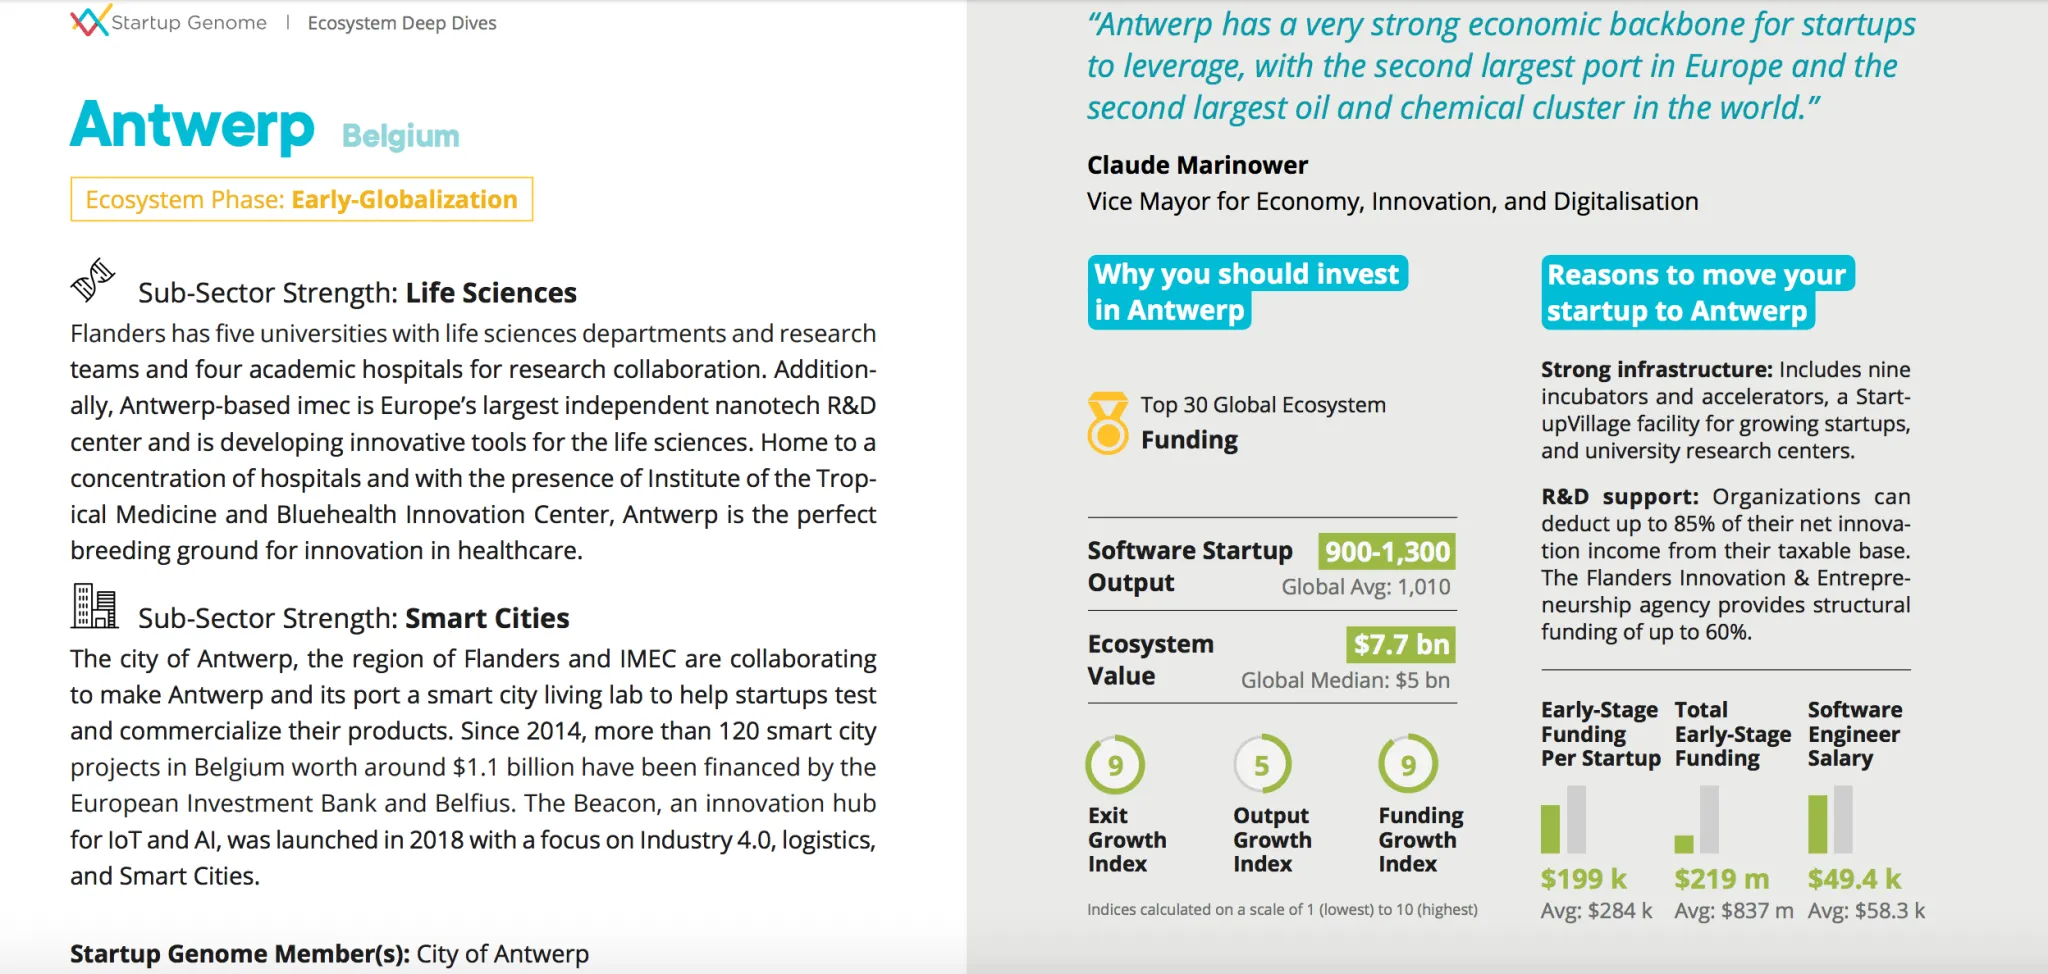Click the Exit Growth Index circle
This screenshot has height=974, width=2048.
click(1115, 765)
